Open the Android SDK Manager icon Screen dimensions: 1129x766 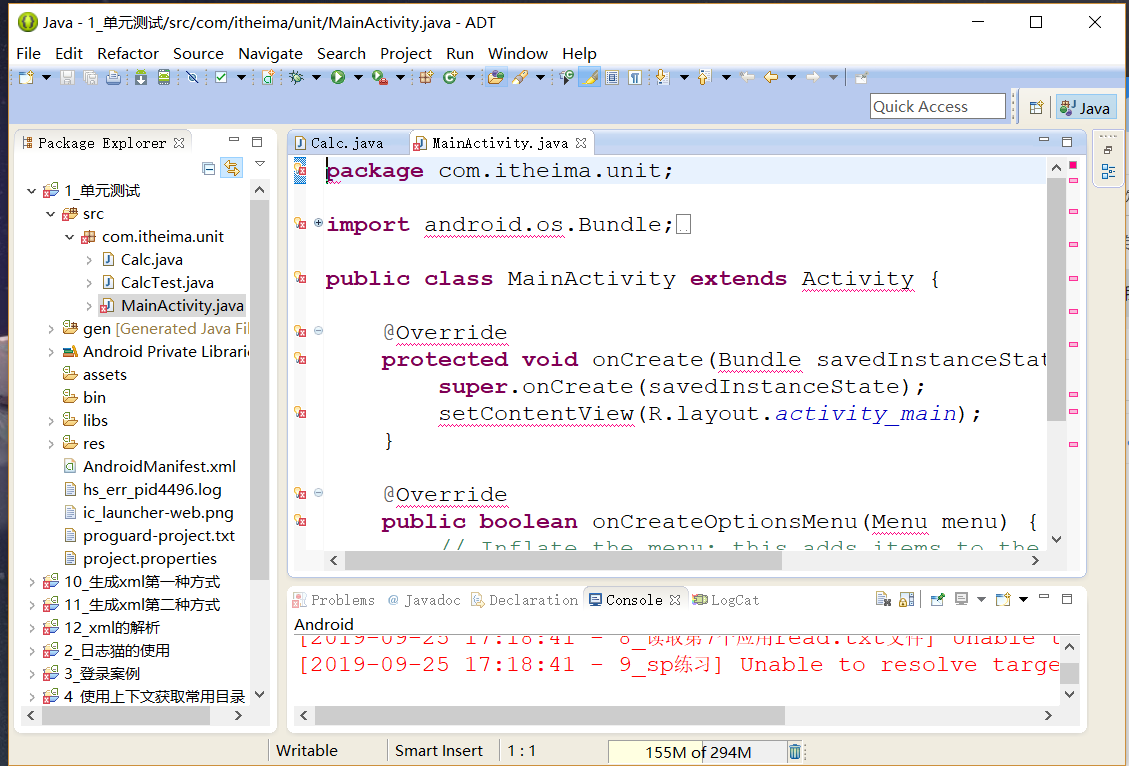pos(141,77)
